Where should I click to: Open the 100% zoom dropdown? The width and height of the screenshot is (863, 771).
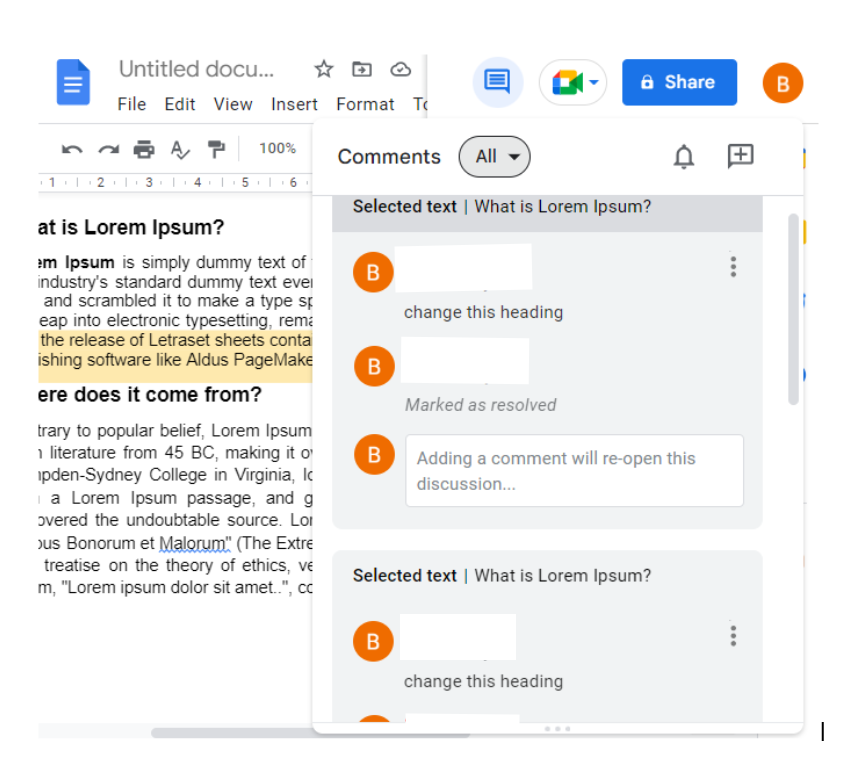[x=277, y=149]
